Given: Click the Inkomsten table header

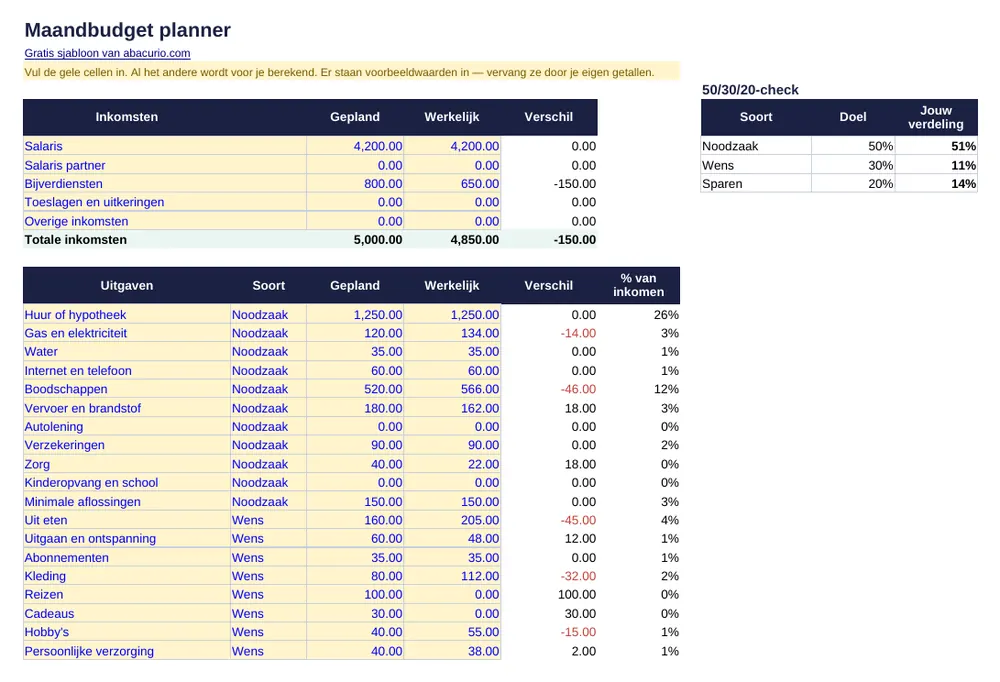Looking at the screenshot, I should point(127,117).
